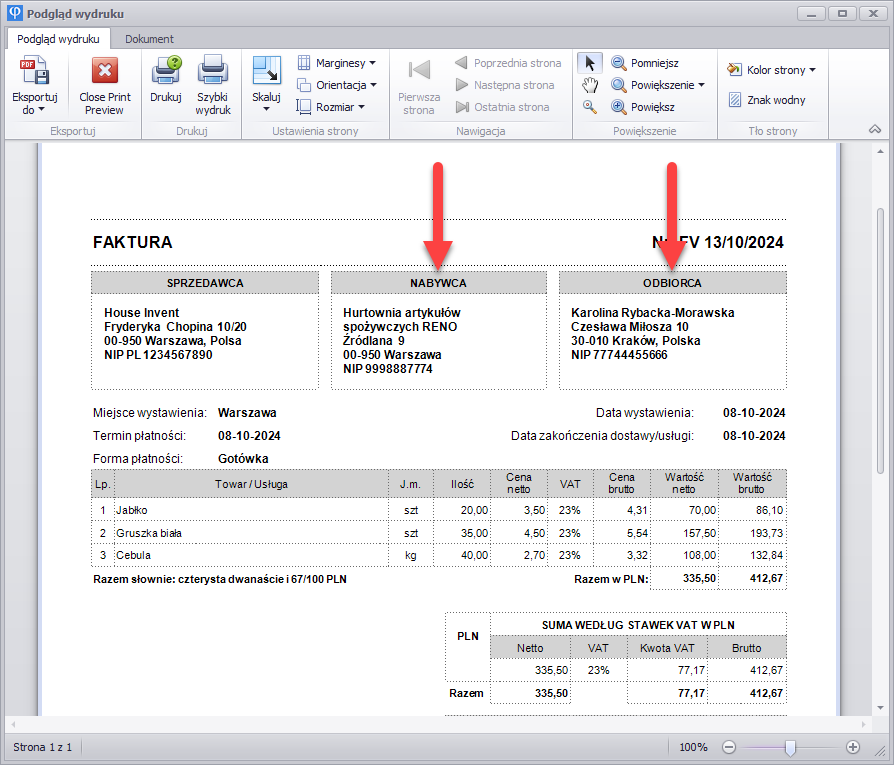Click the zoom slider handle in status bar

point(790,747)
